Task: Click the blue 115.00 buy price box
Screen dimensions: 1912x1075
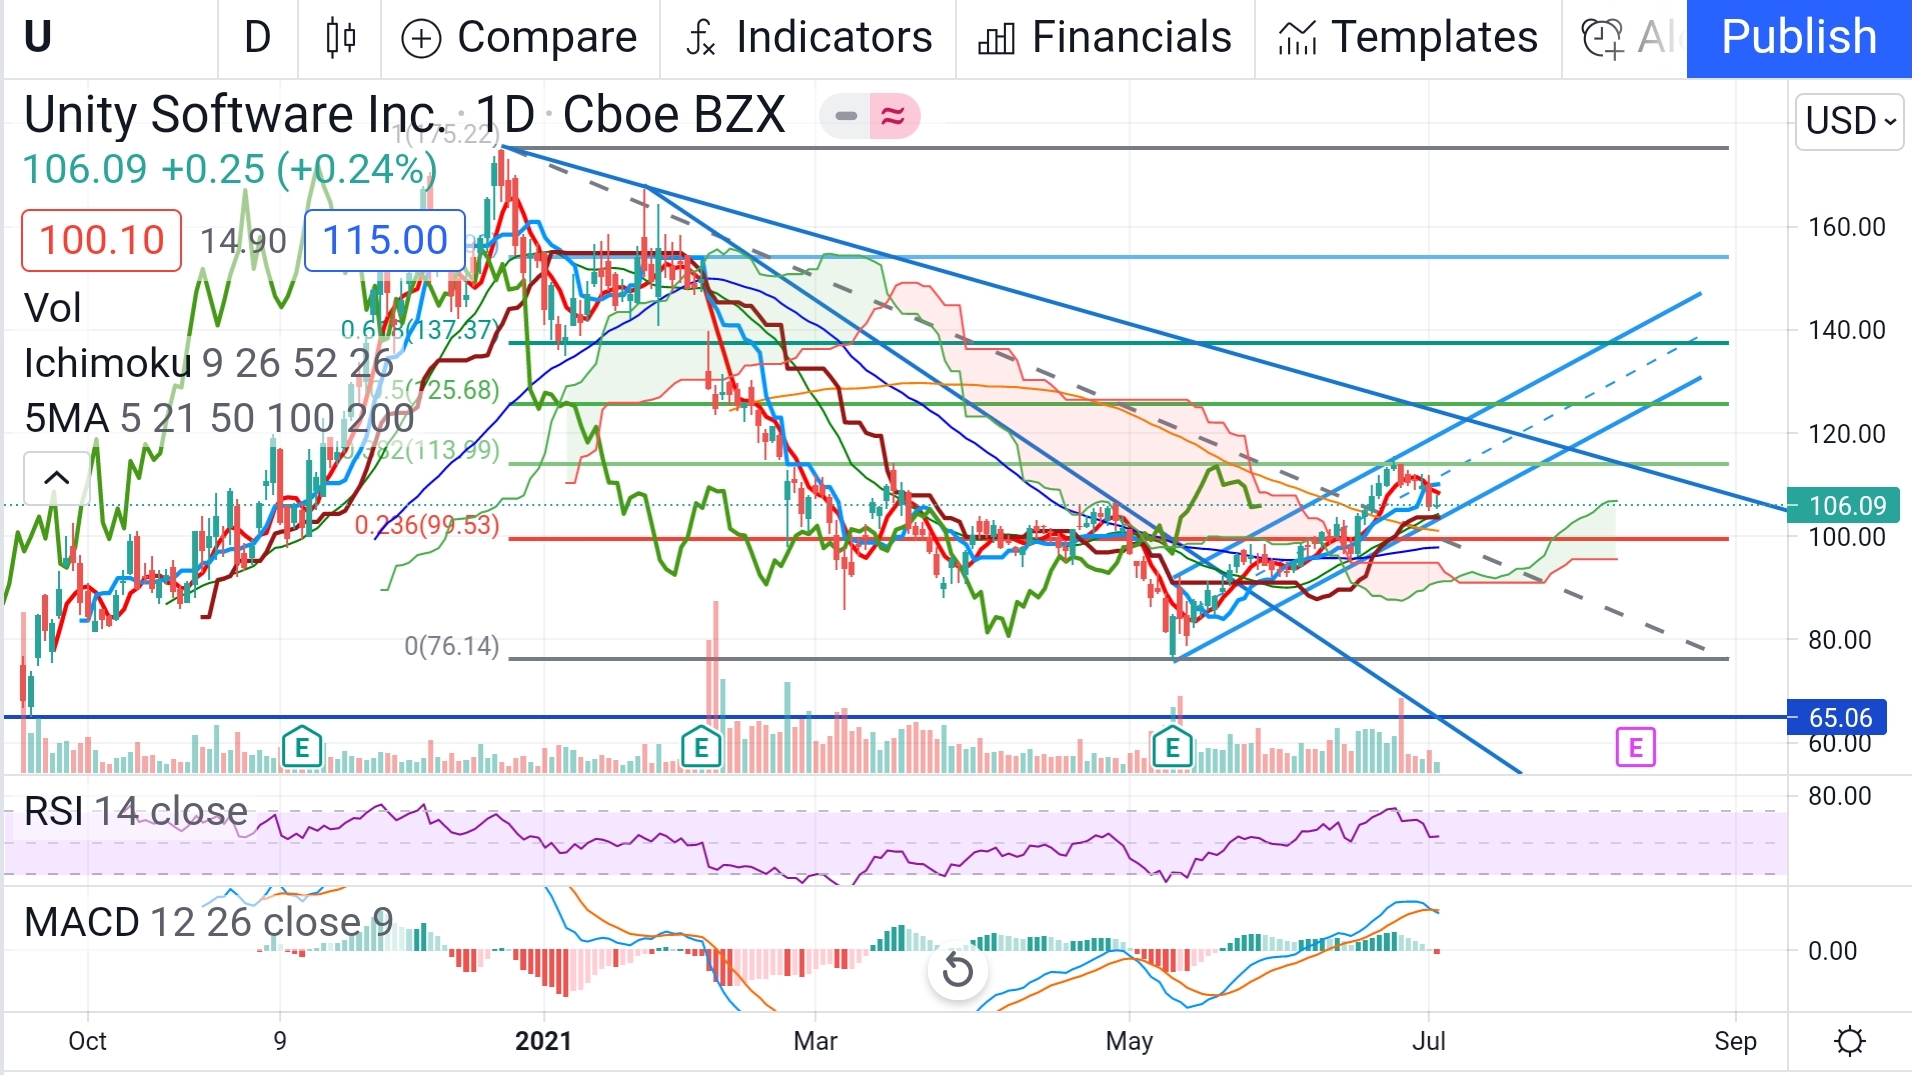Action: (384, 240)
